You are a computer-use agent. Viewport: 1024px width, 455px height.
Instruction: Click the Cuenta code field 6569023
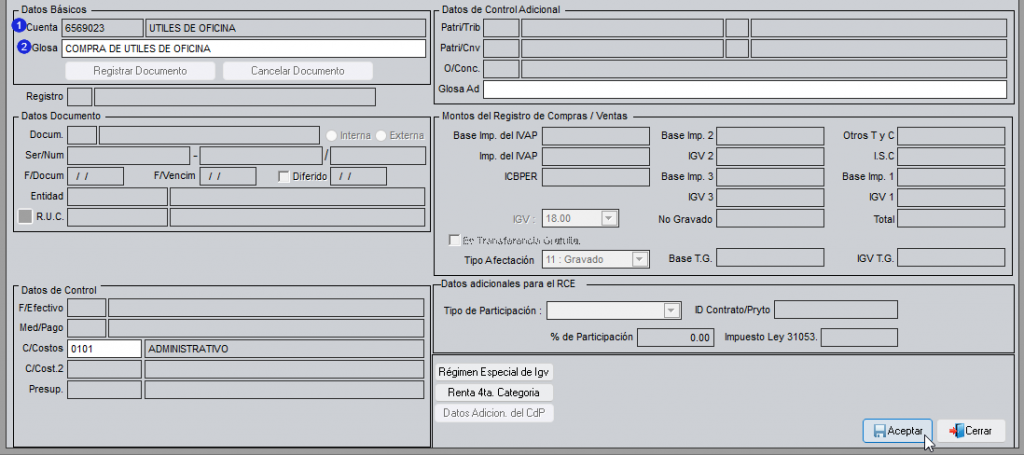point(102,28)
